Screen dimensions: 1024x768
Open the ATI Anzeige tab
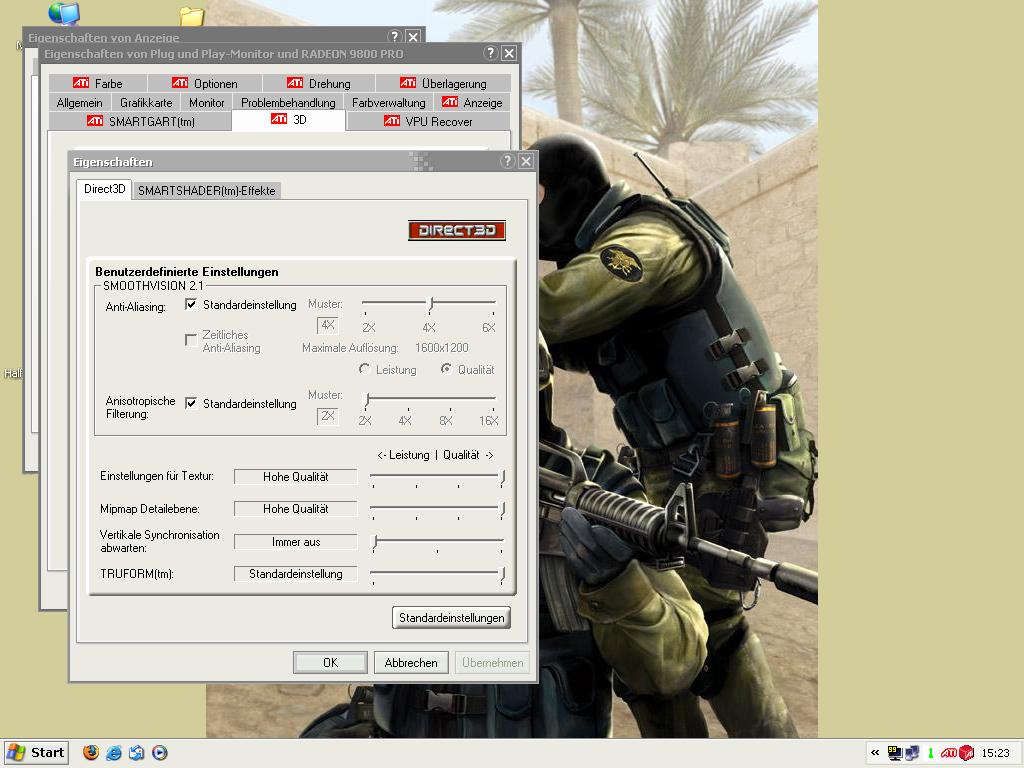pos(472,103)
